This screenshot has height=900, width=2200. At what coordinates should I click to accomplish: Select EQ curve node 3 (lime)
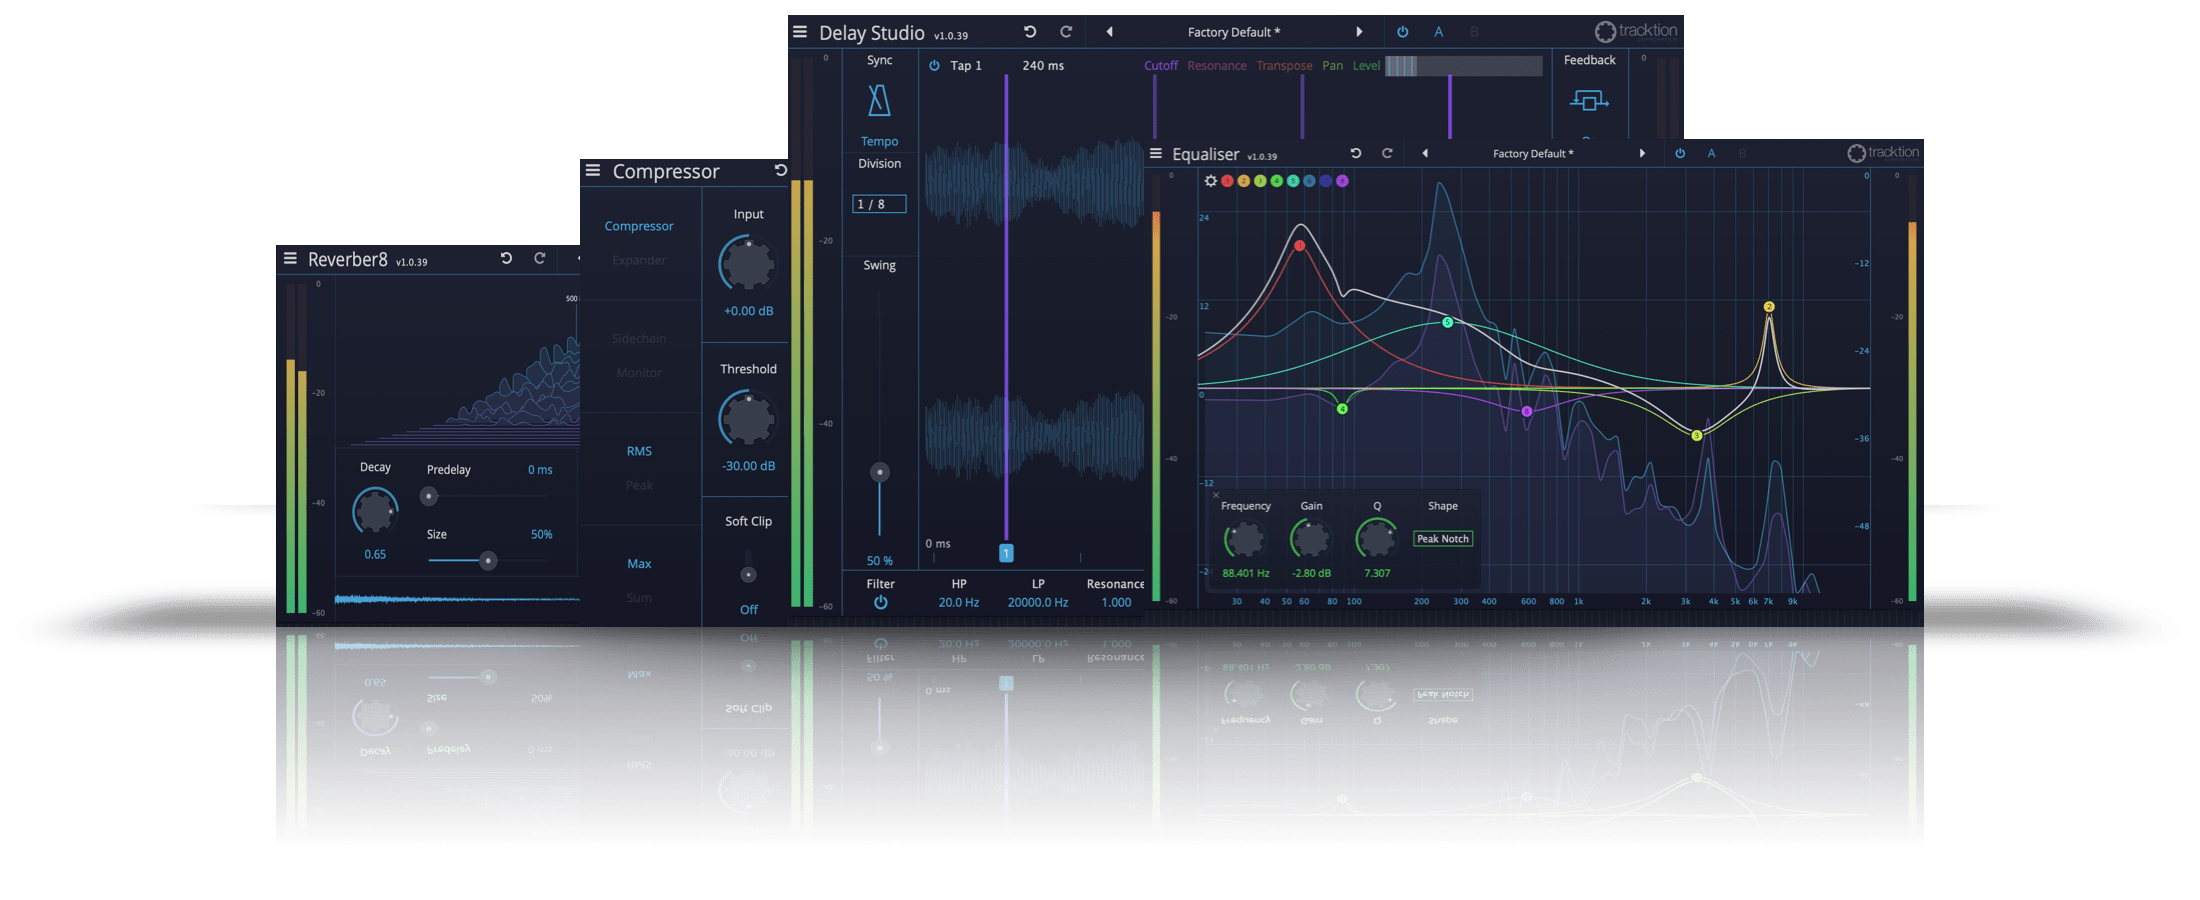[1696, 436]
